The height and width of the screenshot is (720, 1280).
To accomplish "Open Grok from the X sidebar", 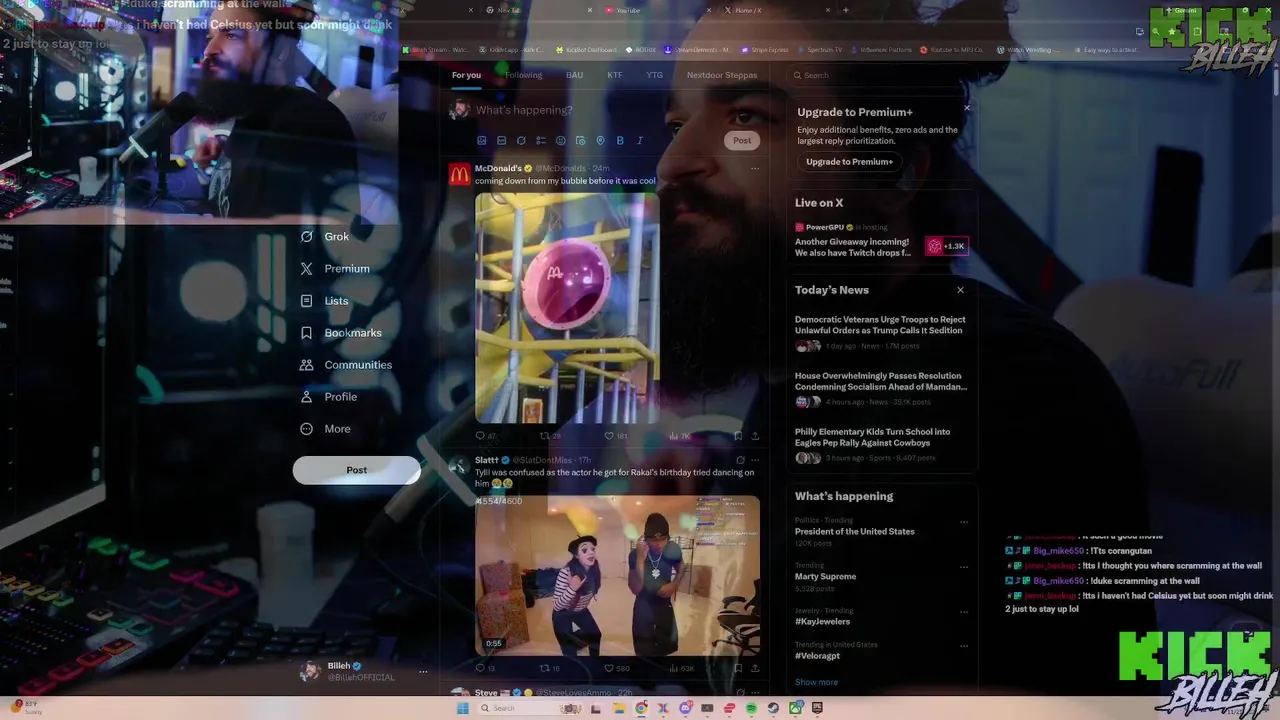I will (325, 237).
